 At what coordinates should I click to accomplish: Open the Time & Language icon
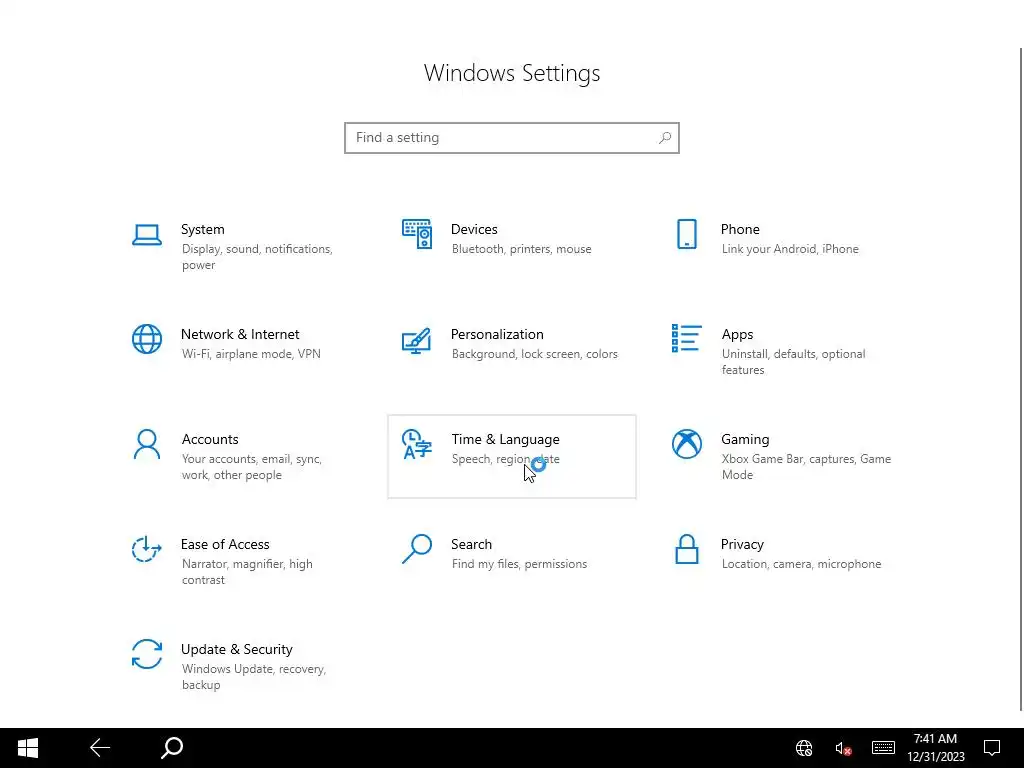pos(417,444)
